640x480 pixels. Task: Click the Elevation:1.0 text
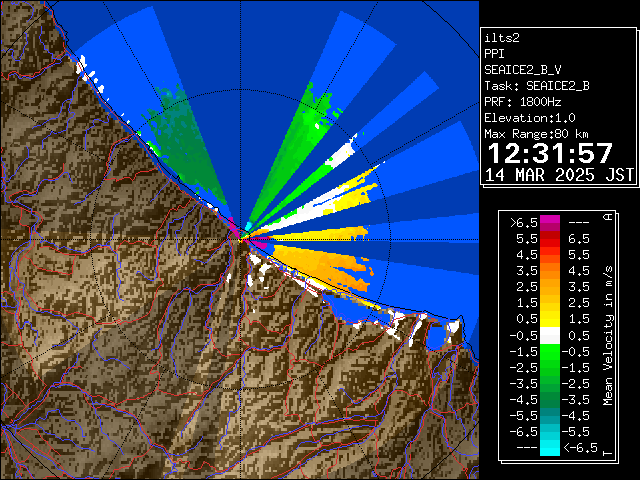pyautogui.click(x=530, y=118)
